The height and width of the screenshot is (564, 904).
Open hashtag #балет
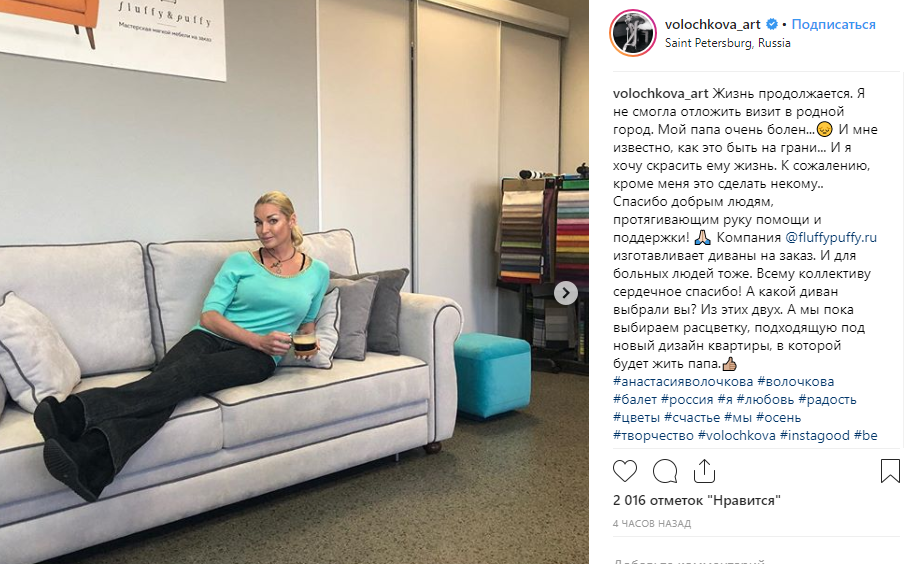pos(635,400)
